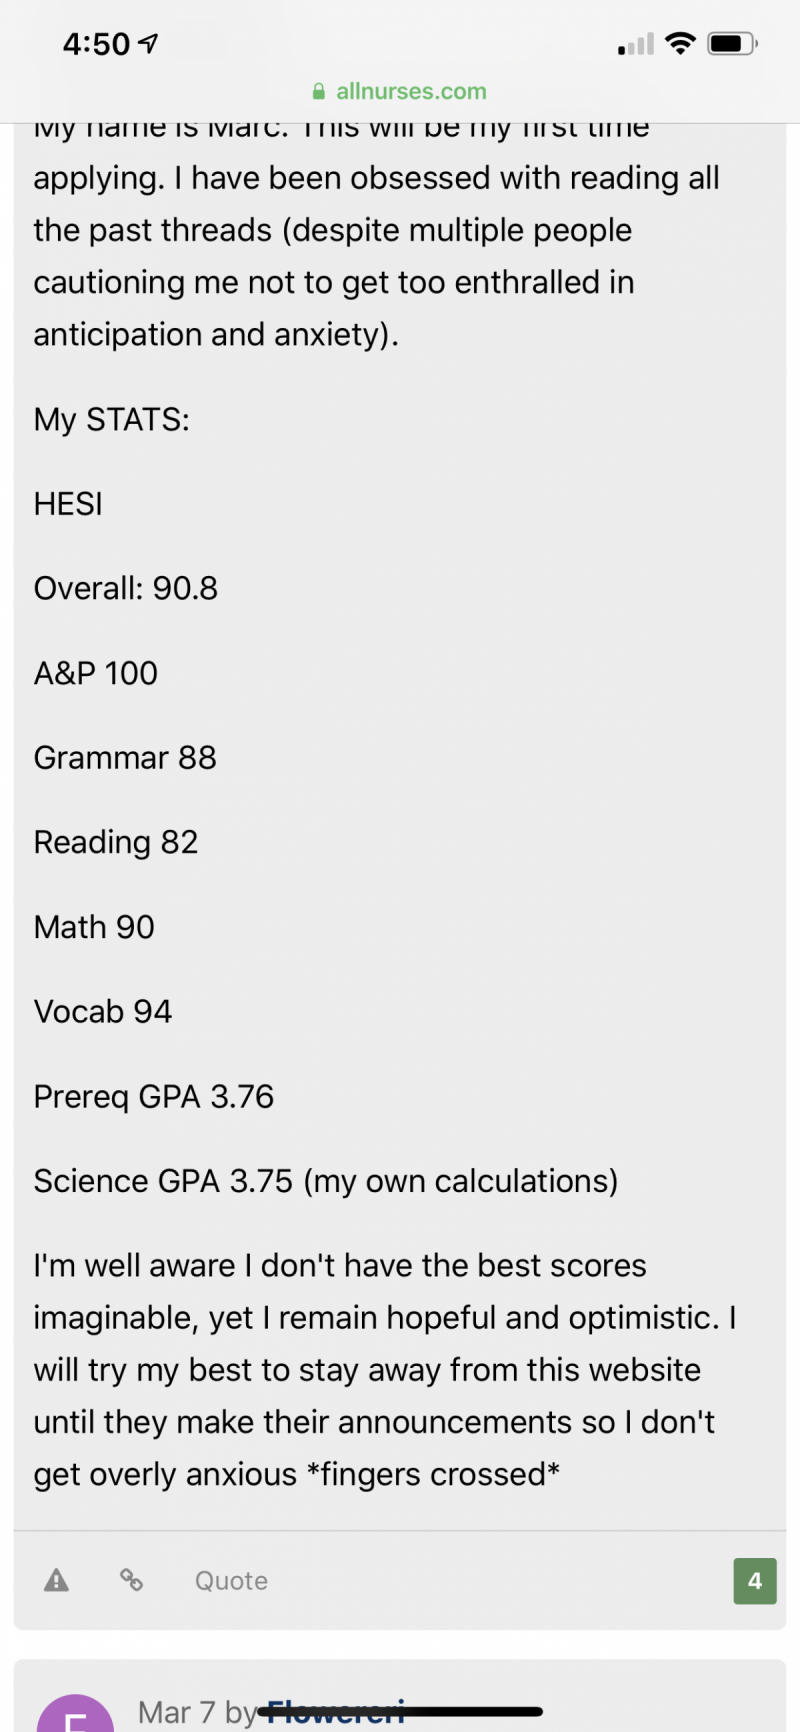Open the green reactions count badge showing 4

point(755,1581)
